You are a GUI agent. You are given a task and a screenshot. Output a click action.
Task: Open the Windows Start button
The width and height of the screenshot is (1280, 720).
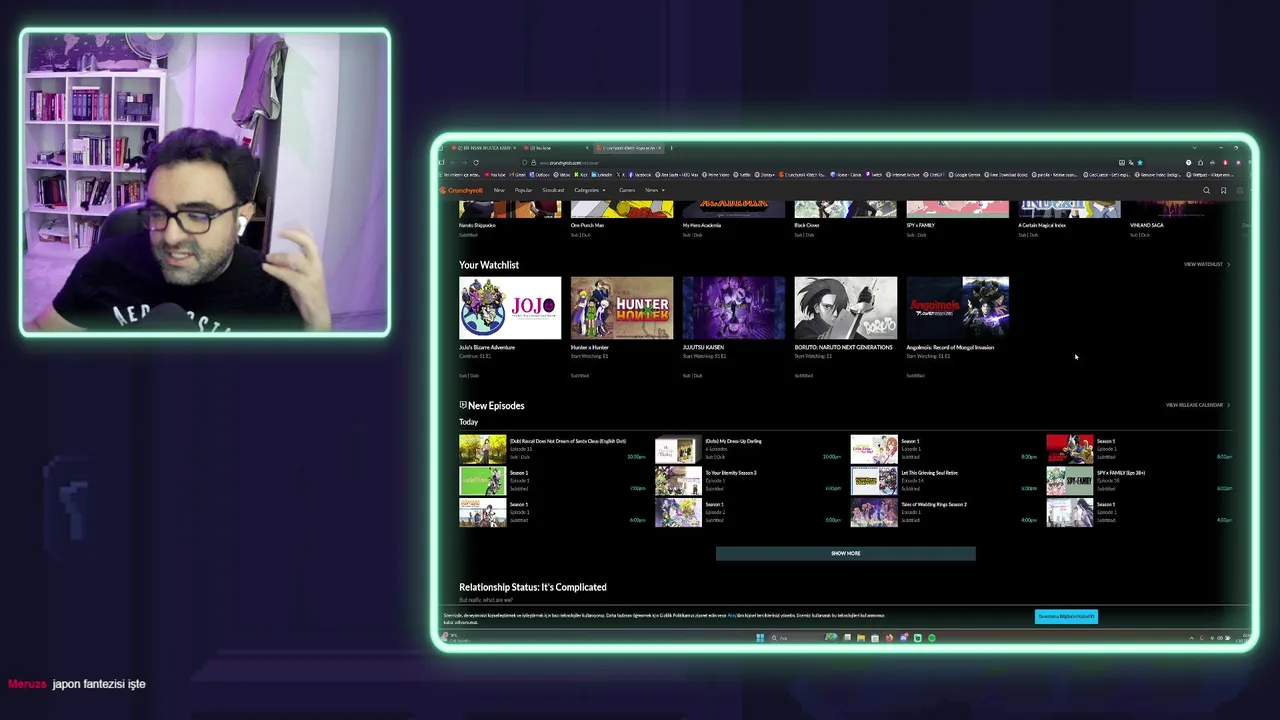(760, 638)
